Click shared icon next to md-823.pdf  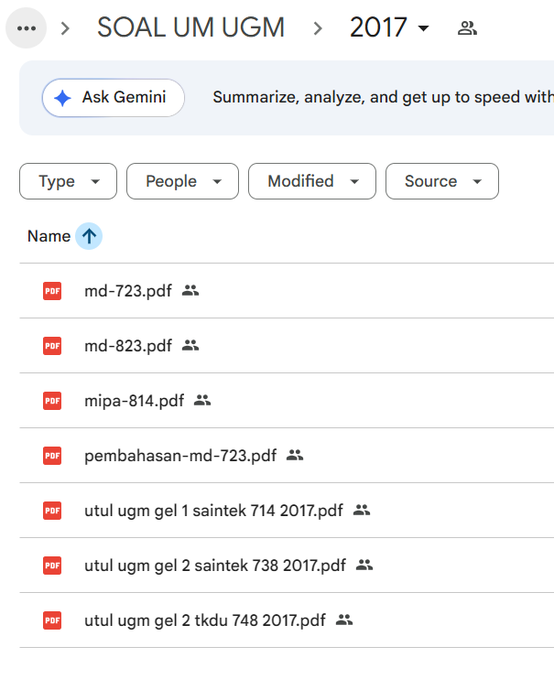[x=190, y=345]
